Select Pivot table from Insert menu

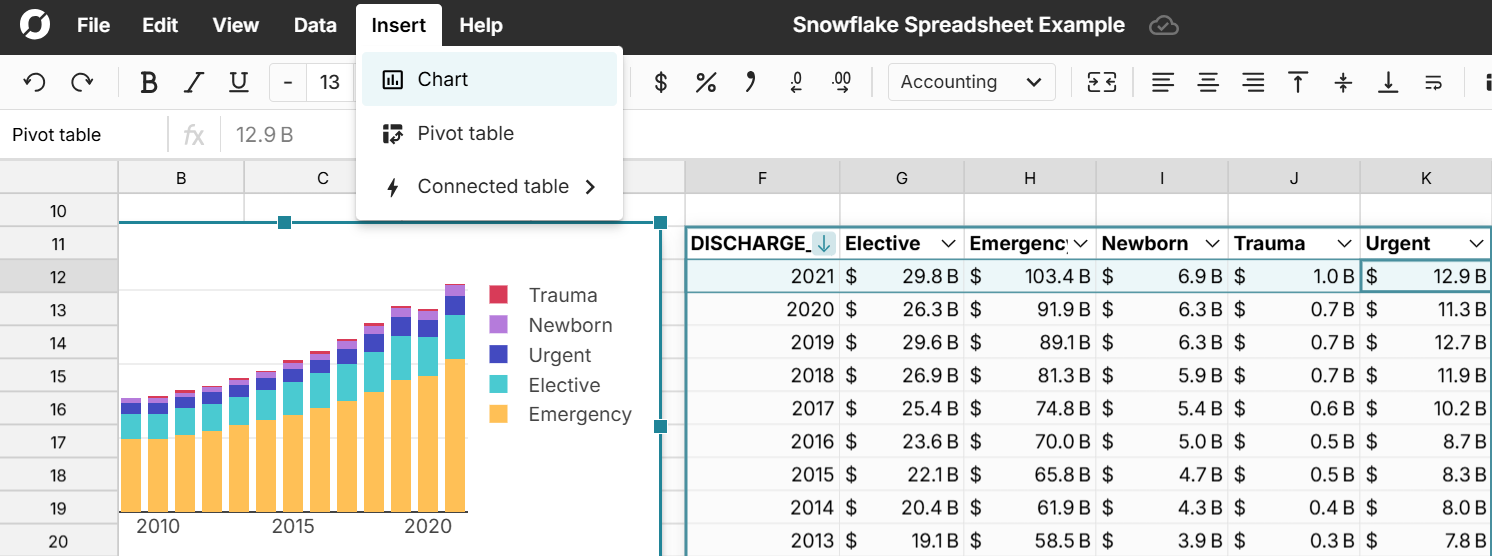tap(466, 133)
